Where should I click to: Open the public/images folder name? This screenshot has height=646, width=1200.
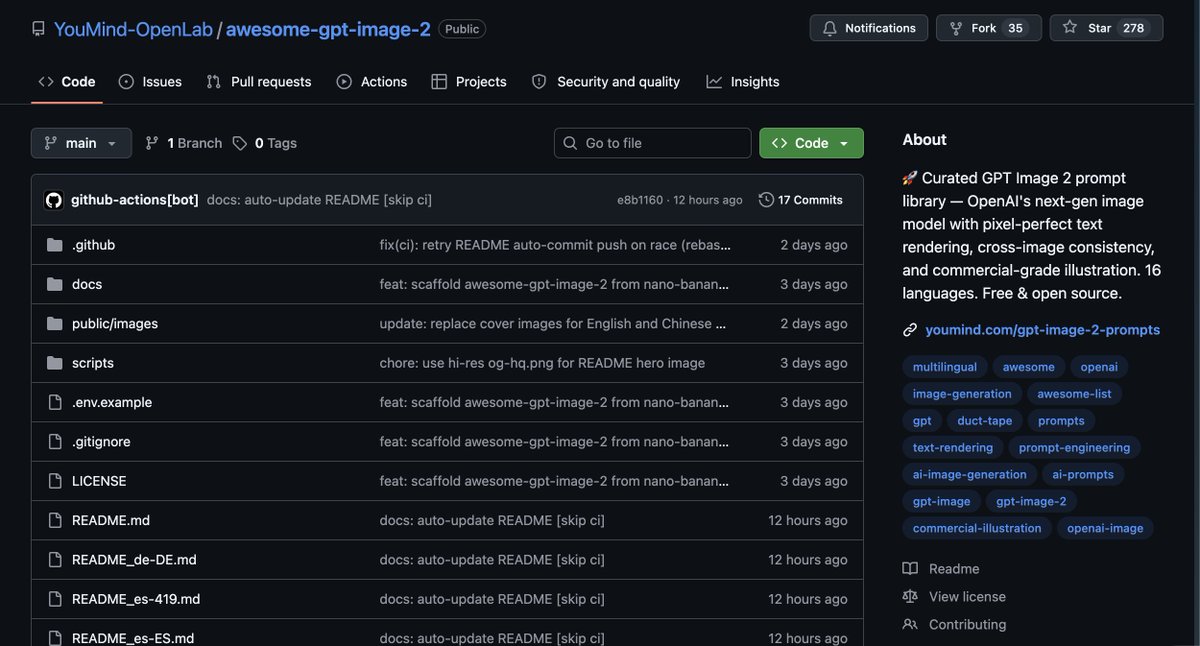click(115, 324)
